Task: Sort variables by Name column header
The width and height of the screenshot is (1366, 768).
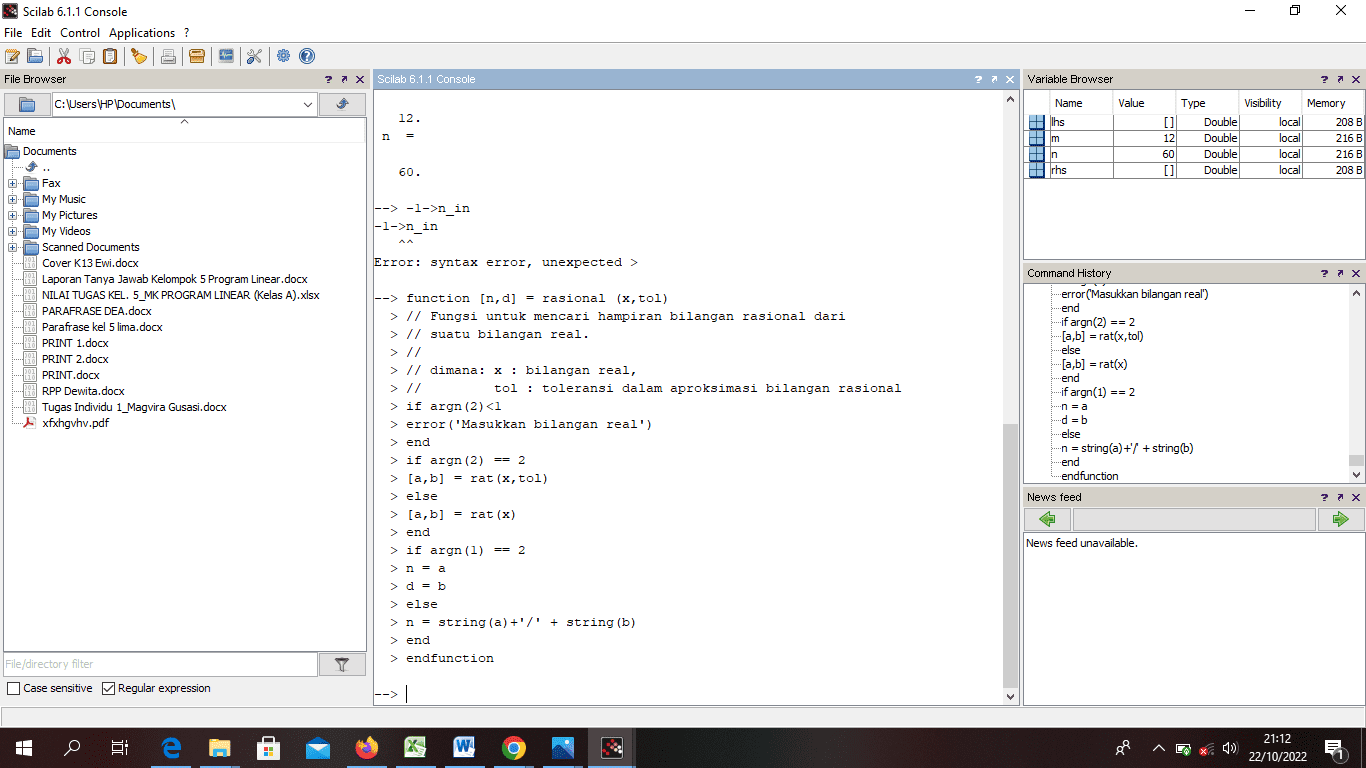Action: (x=1081, y=103)
